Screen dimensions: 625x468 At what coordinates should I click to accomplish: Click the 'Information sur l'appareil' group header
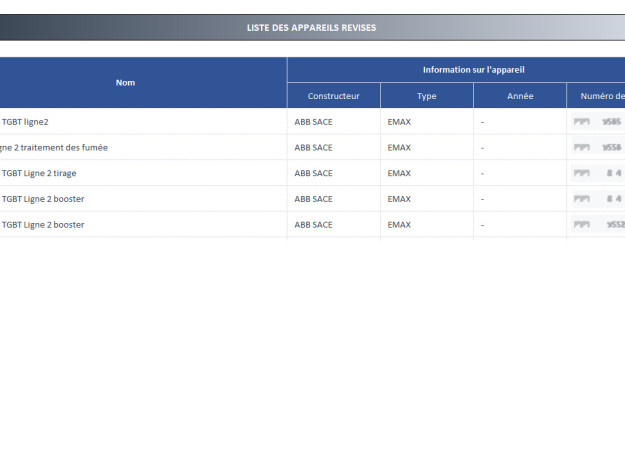click(473, 70)
